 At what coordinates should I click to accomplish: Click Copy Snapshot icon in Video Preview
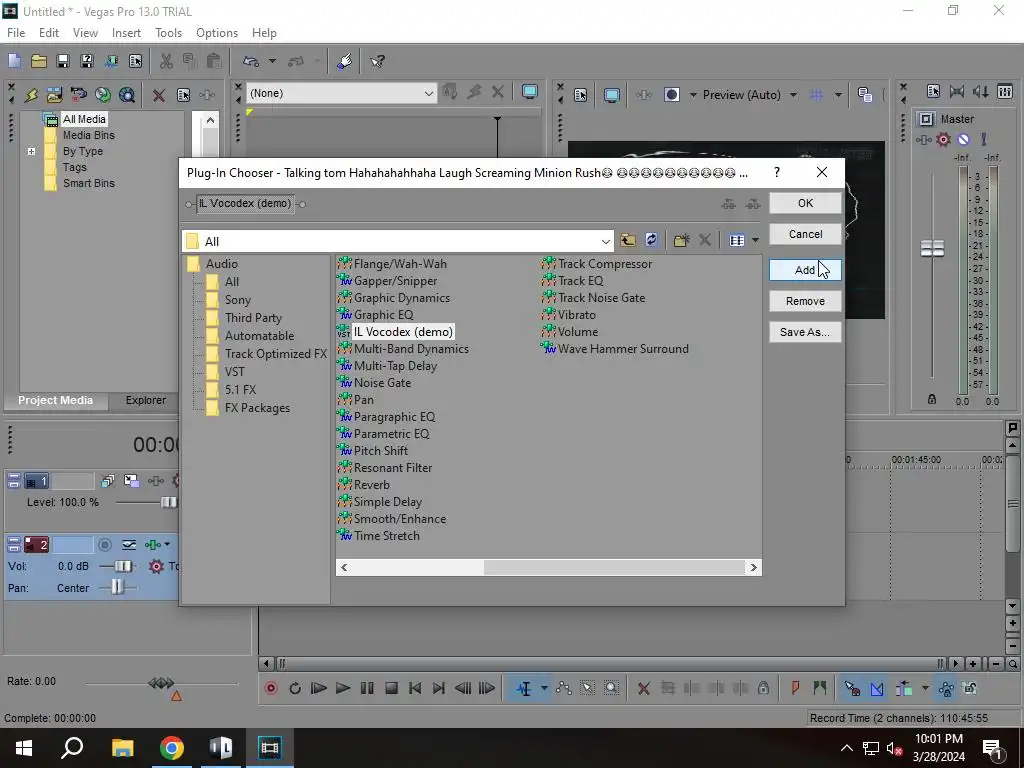coord(865,95)
